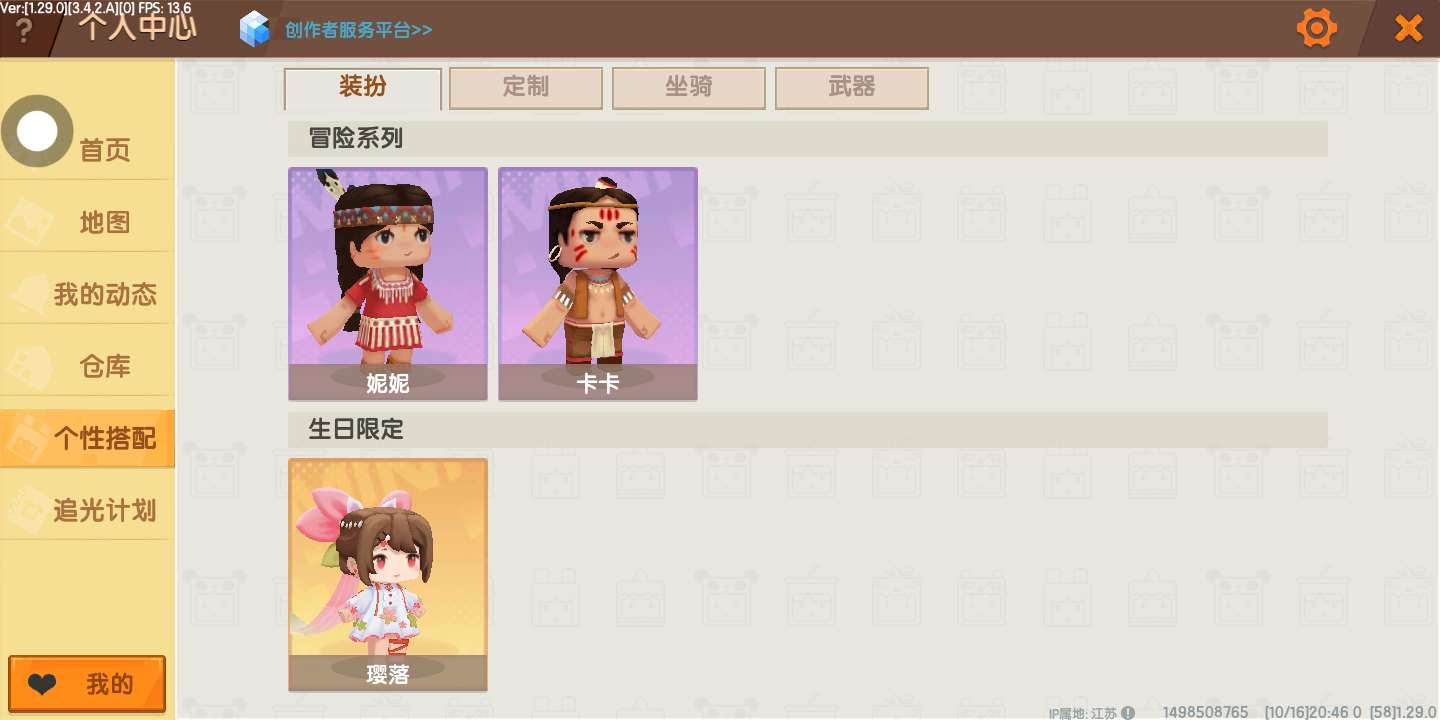
Task: Switch to the 坐骑 tab
Action: [689, 88]
